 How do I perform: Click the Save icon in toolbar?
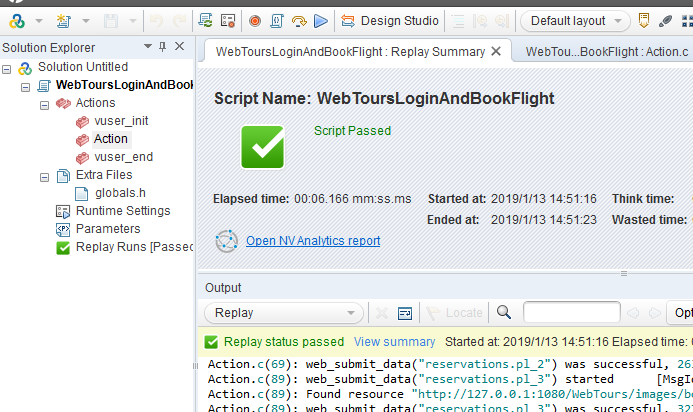click(110, 21)
